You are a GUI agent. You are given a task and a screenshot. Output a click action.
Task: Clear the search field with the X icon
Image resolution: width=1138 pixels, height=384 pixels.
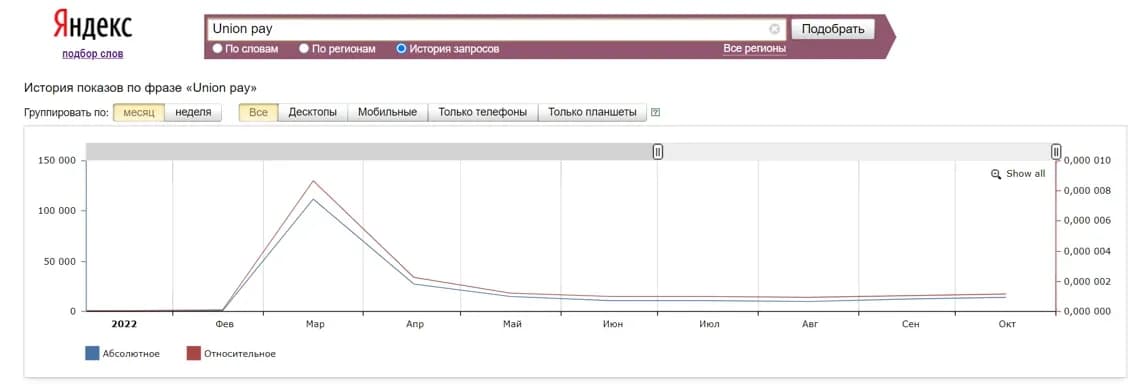(x=774, y=29)
